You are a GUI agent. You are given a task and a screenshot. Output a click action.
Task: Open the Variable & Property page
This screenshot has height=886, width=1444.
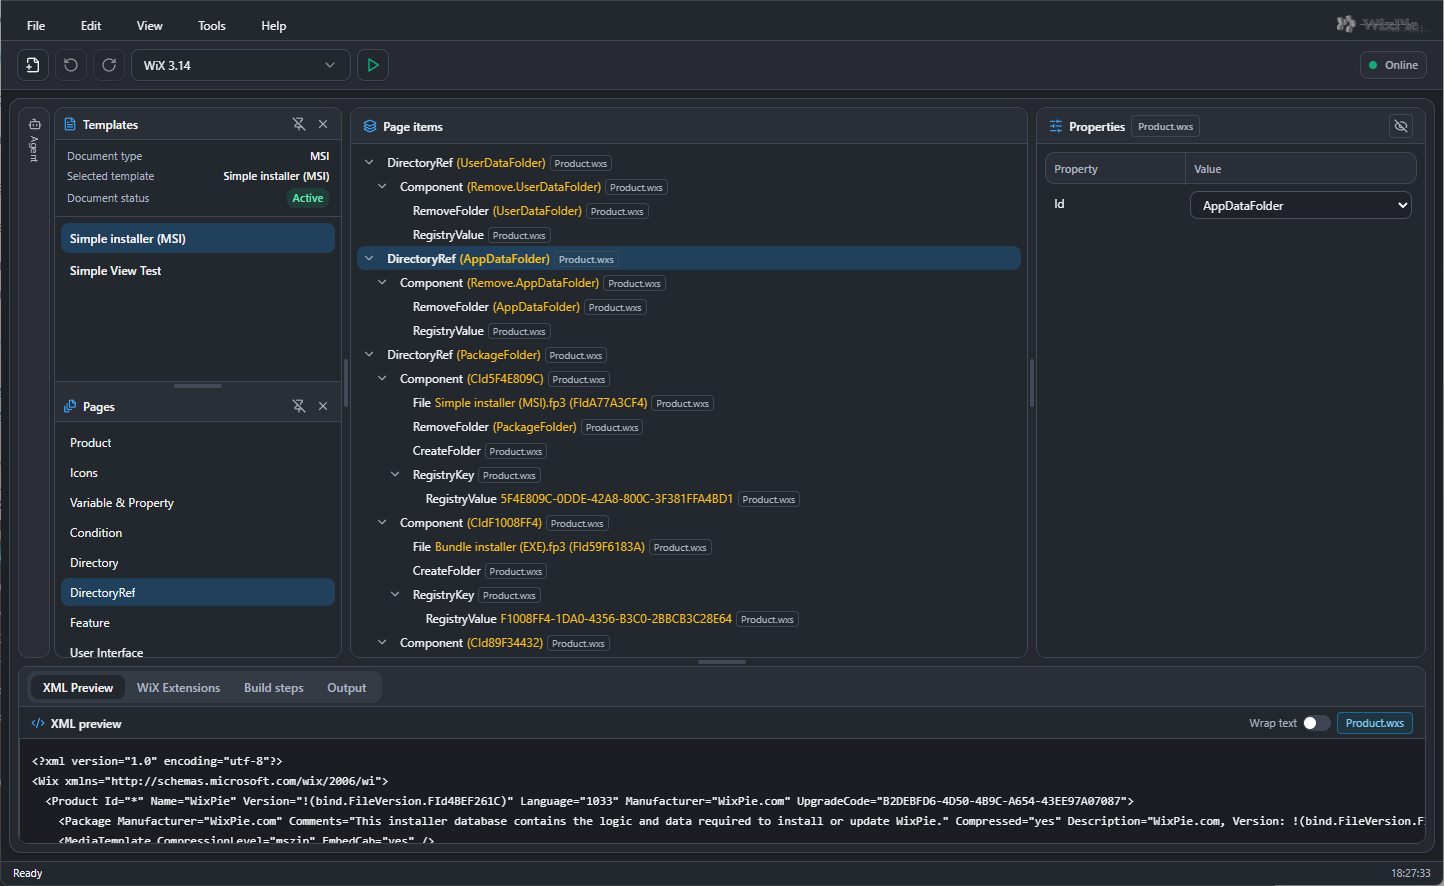click(x=197, y=503)
